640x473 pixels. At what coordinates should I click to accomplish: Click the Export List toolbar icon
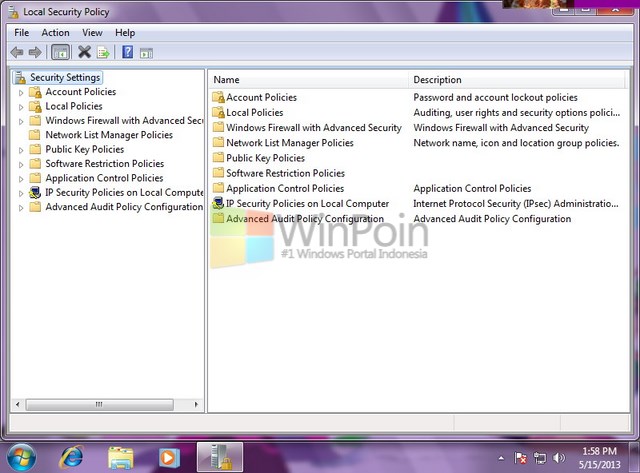(x=103, y=53)
